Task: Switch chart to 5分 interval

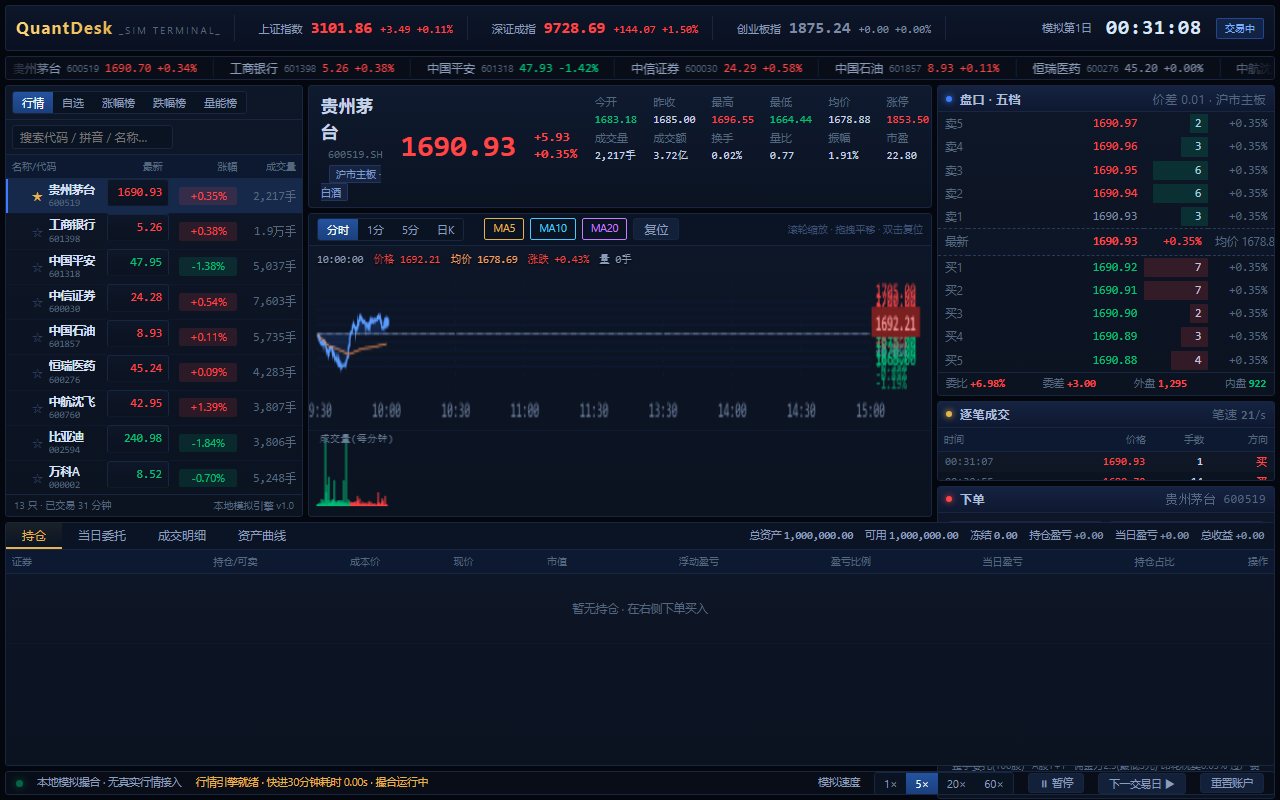Action: point(410,230)
